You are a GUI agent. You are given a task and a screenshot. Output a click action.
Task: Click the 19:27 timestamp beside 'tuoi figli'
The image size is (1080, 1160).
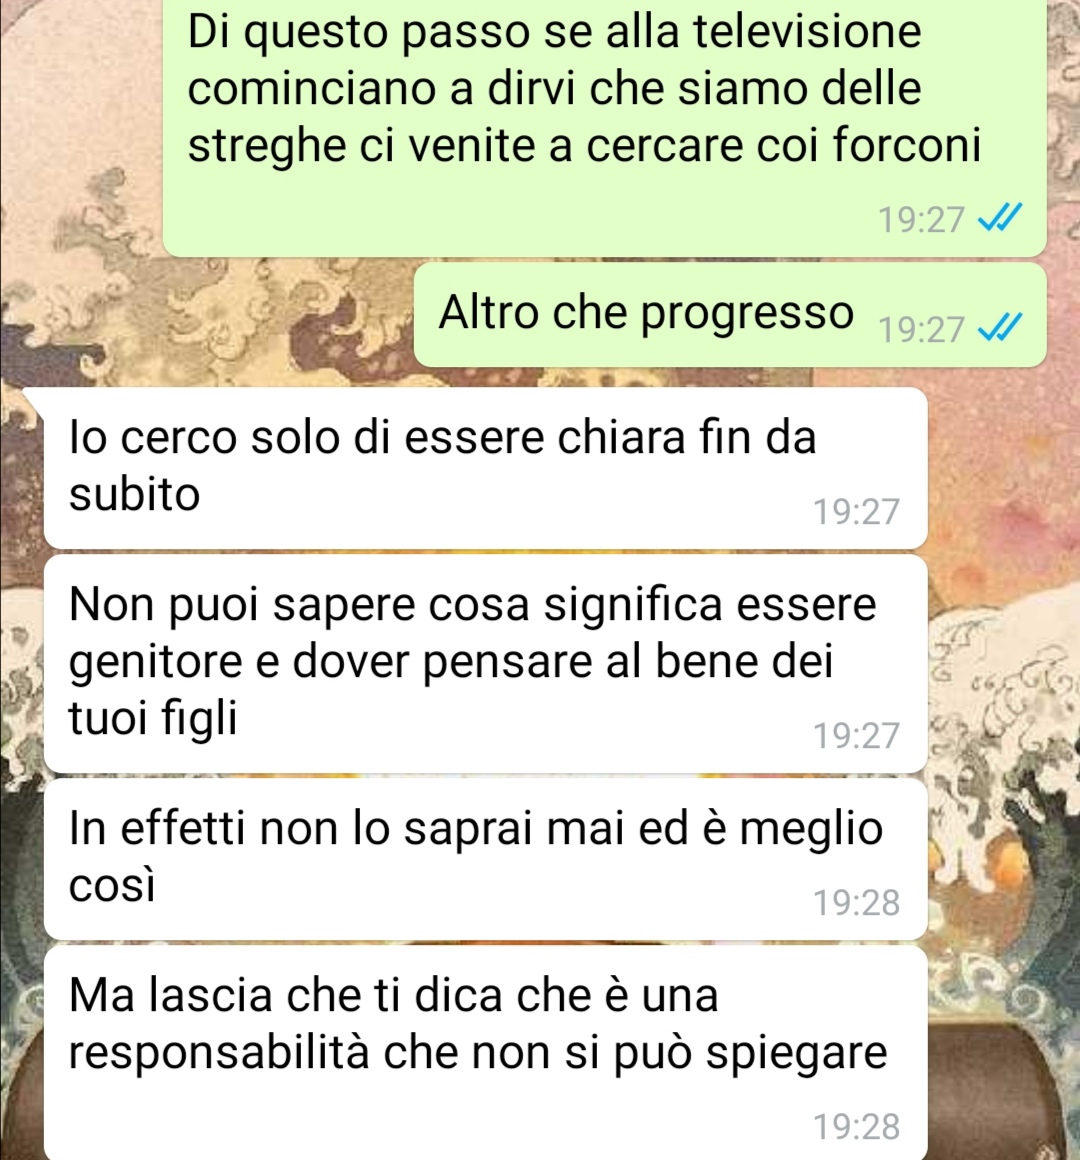point(856,735)
